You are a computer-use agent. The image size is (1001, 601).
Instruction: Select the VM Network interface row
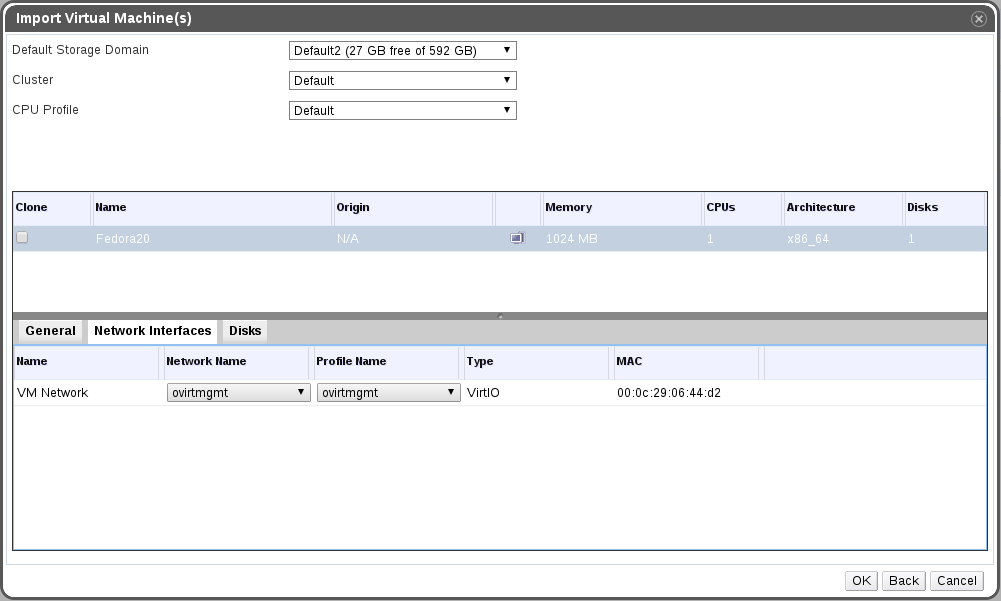[x=53, y=393]
